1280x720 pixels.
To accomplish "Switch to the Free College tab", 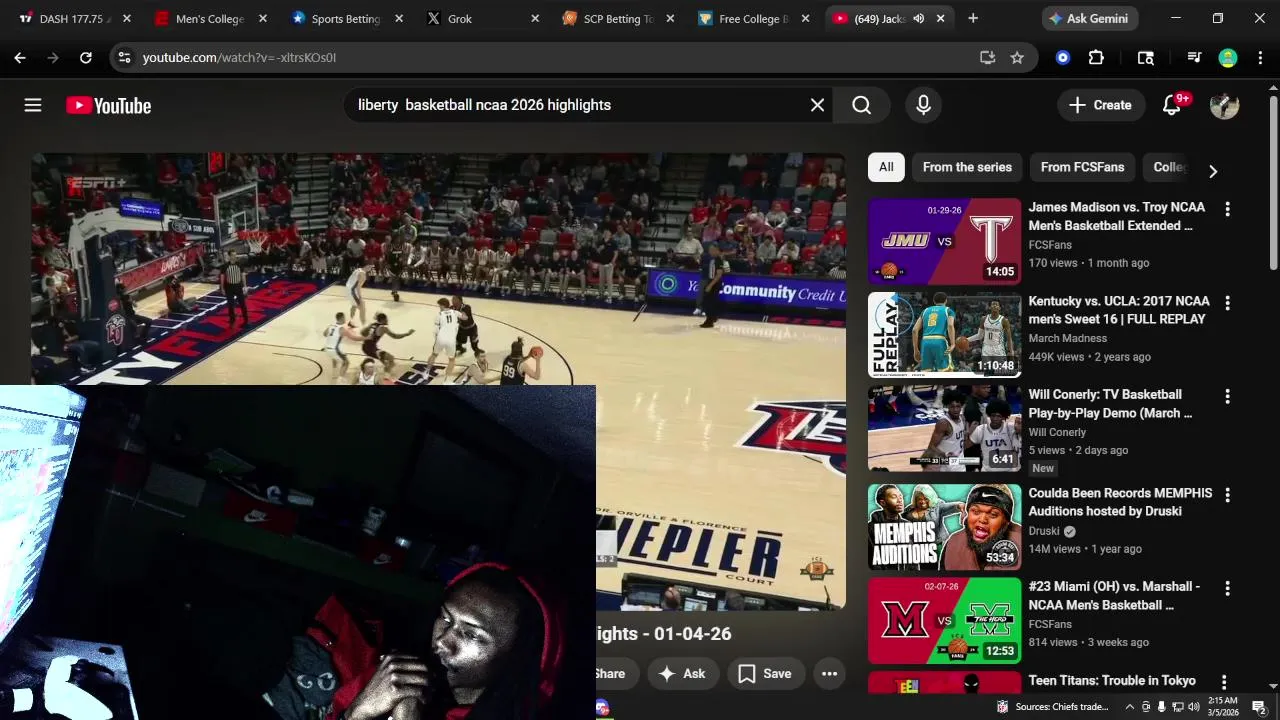I will click(753, 18).
